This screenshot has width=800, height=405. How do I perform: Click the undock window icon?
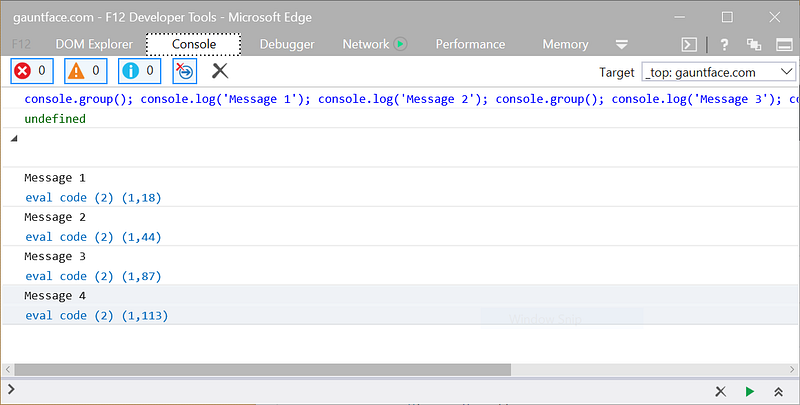(754, 45)
